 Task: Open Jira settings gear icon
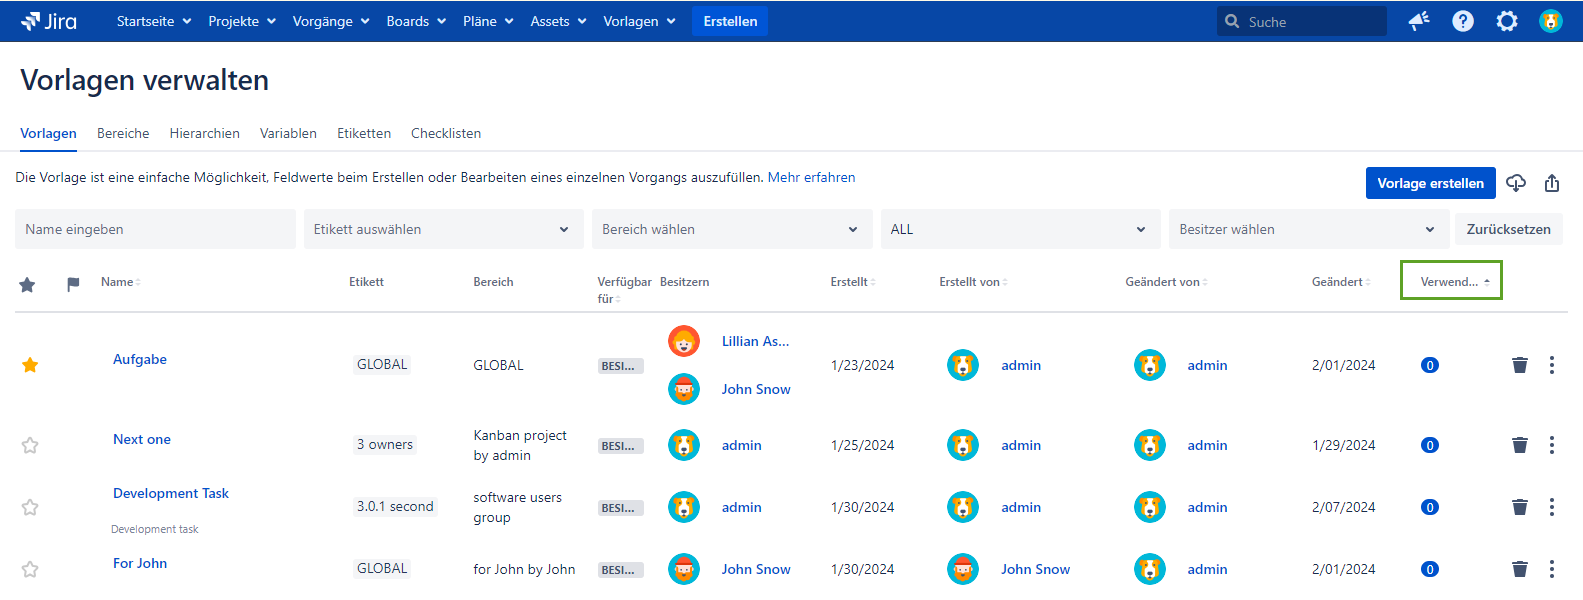coord(1506,21)
